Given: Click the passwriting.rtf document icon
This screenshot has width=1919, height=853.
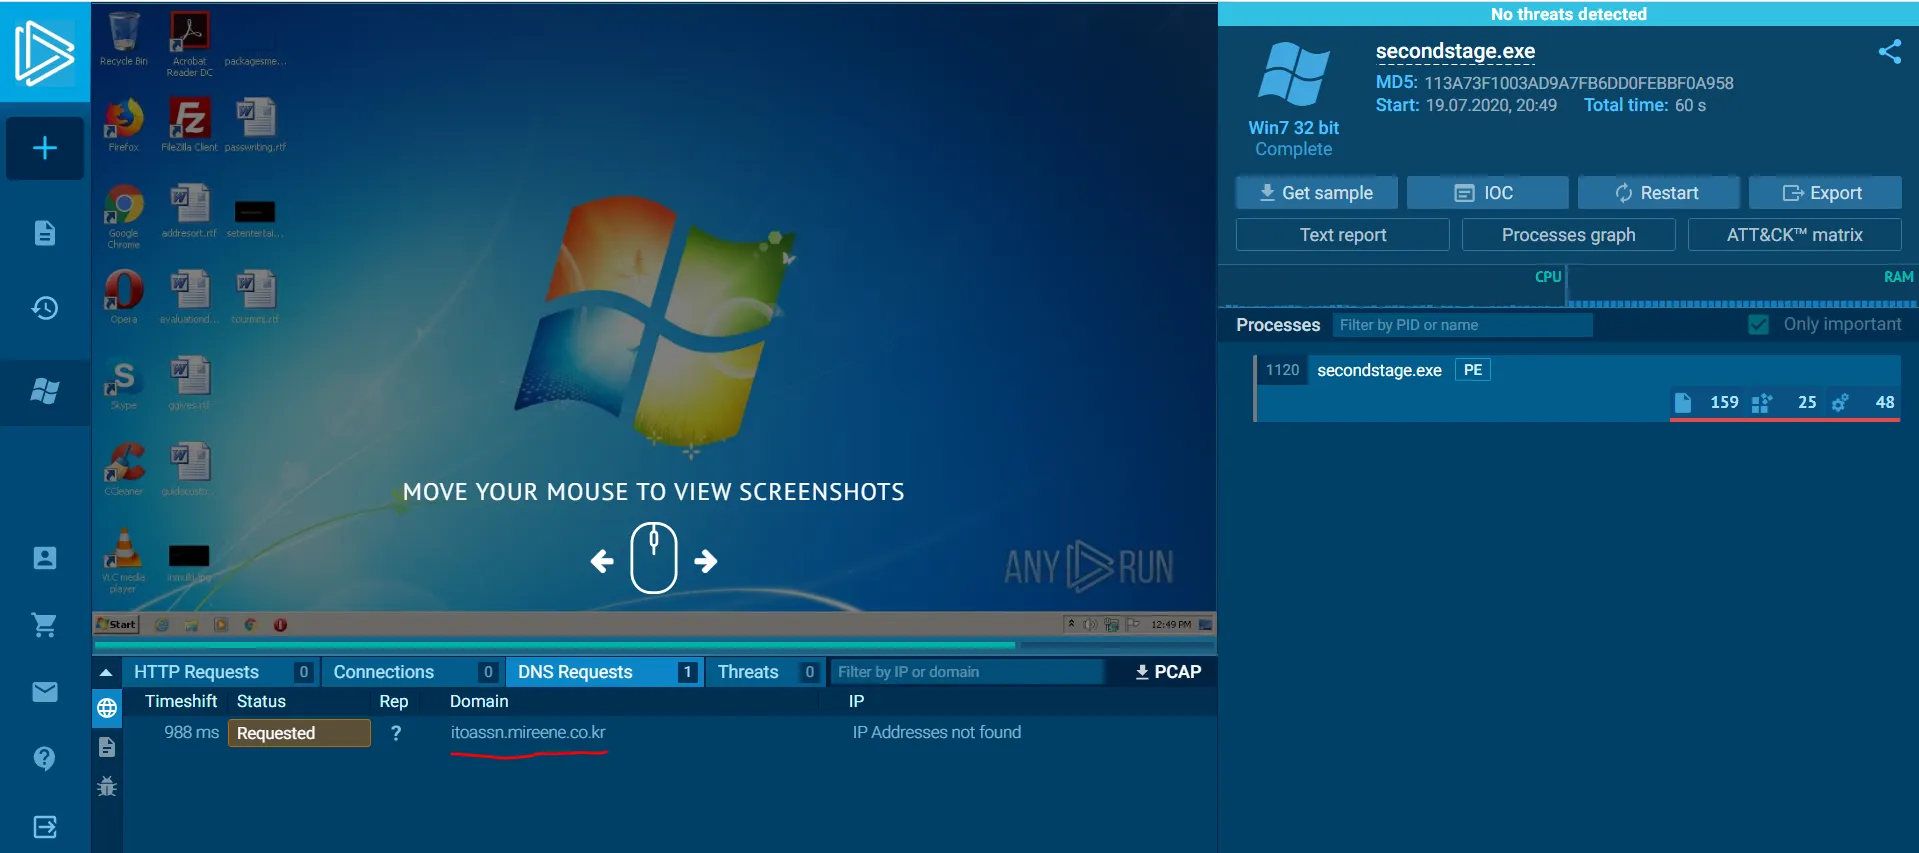Looking at the screenshot, I should pos(255,125).
